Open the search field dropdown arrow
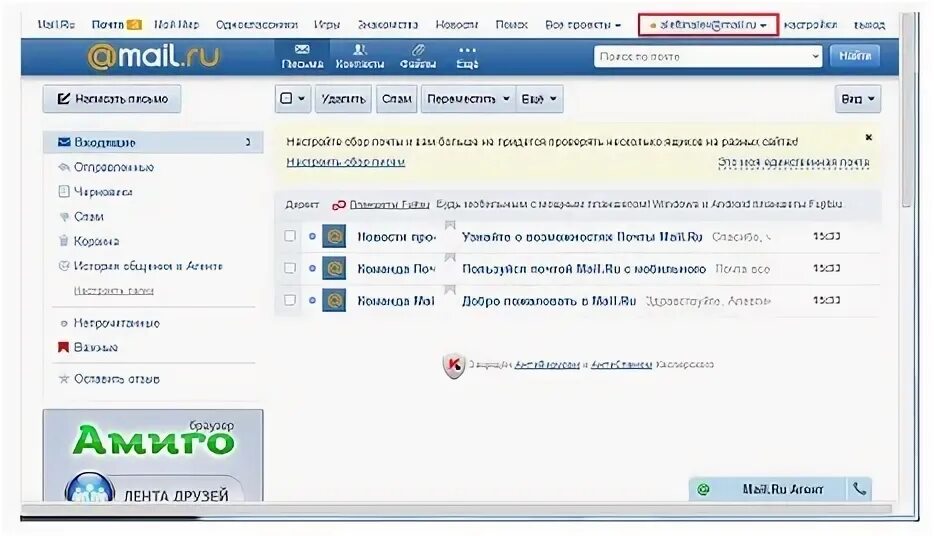The image size is (934, 536). (x=815, y=57)
